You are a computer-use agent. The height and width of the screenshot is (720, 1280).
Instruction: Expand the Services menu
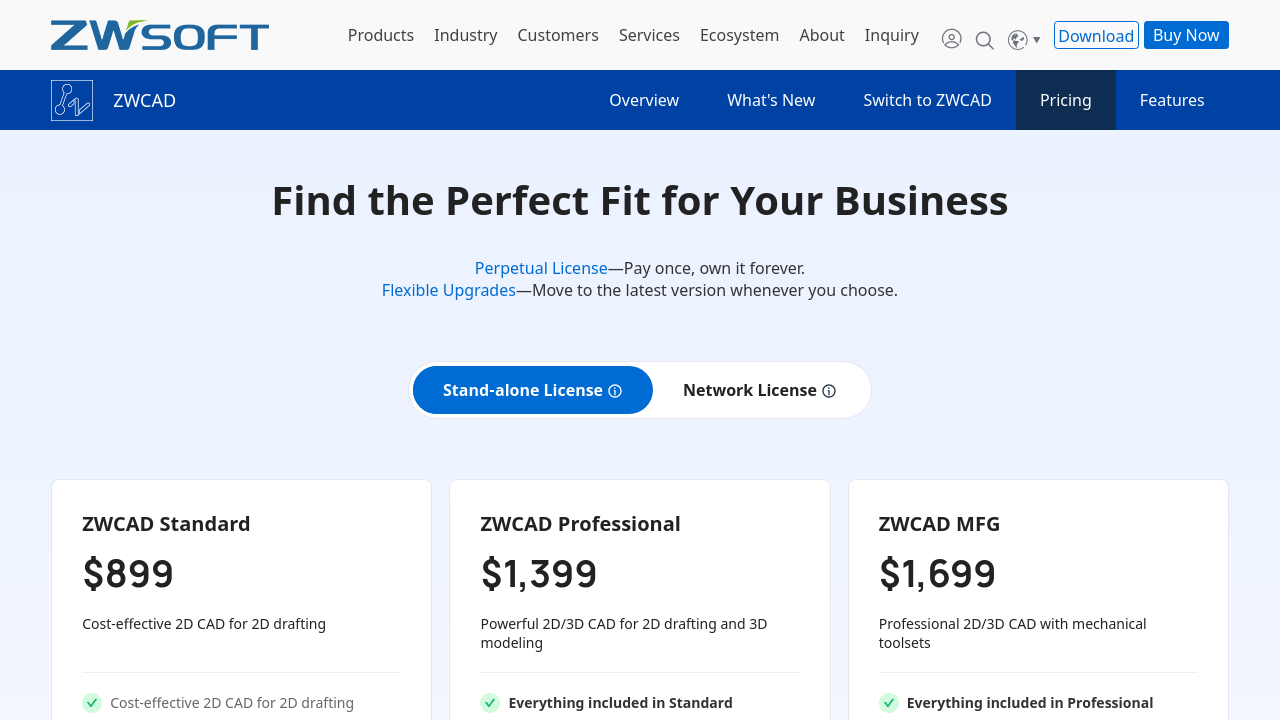click(649, 35)
